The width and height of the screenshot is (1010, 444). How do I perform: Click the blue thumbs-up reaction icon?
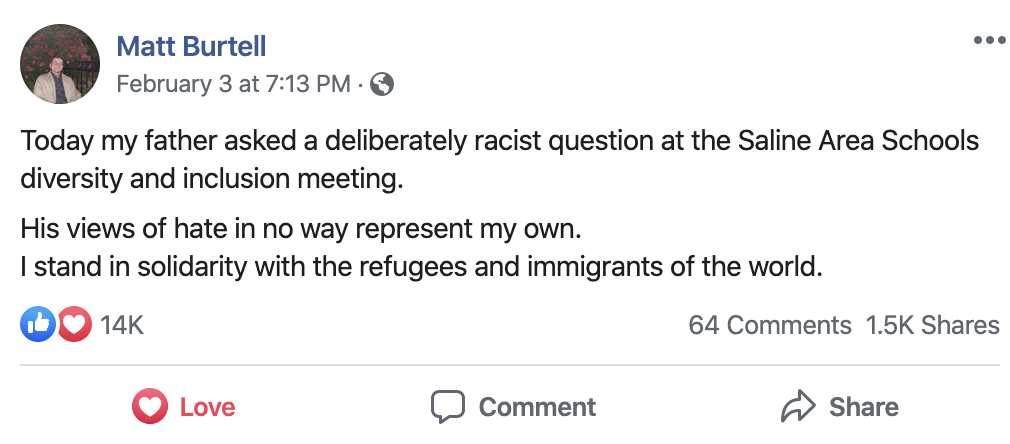pos(38,324)
